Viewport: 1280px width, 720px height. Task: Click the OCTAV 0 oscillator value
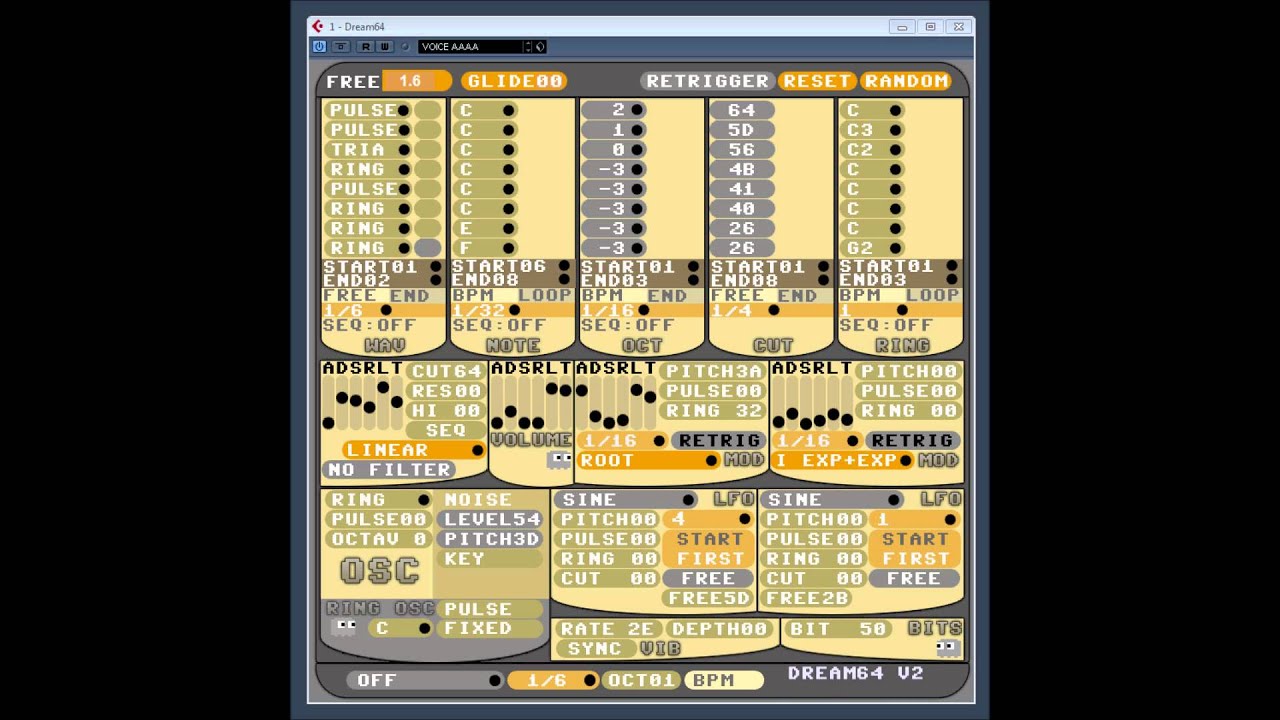(378, 538)
